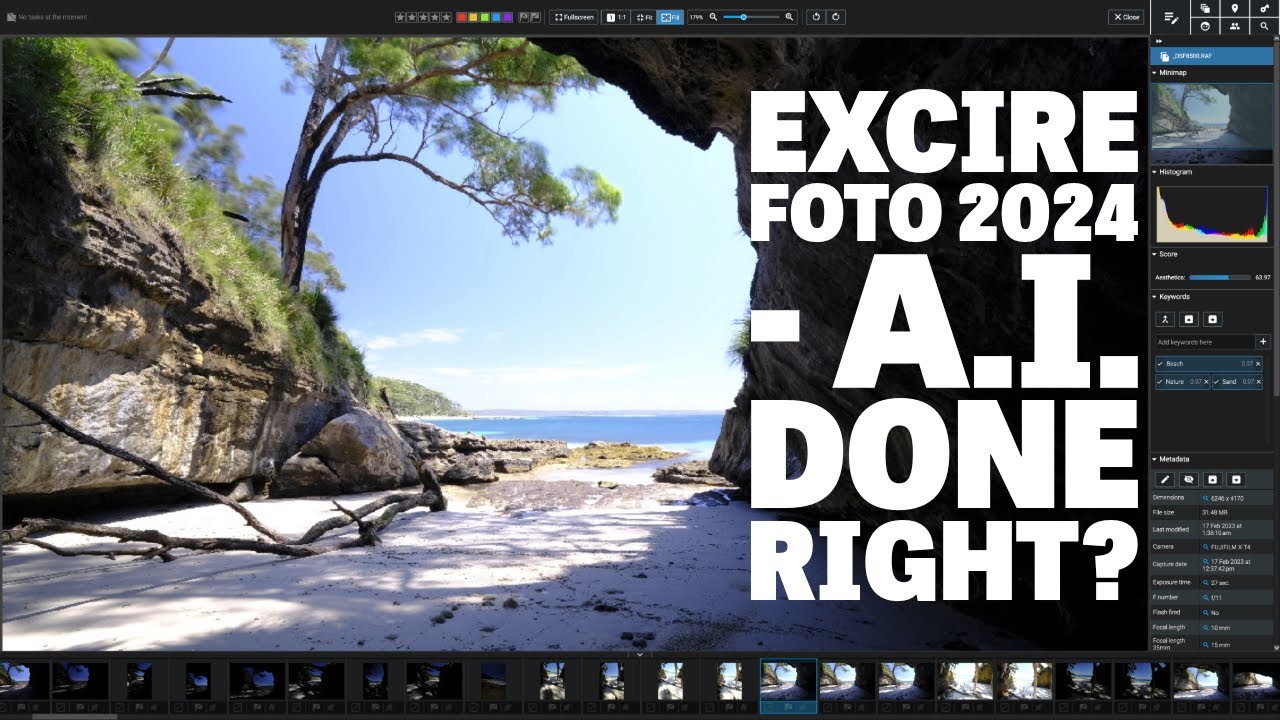This screenshot has height=720, width=1280.
Task: Click the Minimap preview image
Action: coord(1212,123)
